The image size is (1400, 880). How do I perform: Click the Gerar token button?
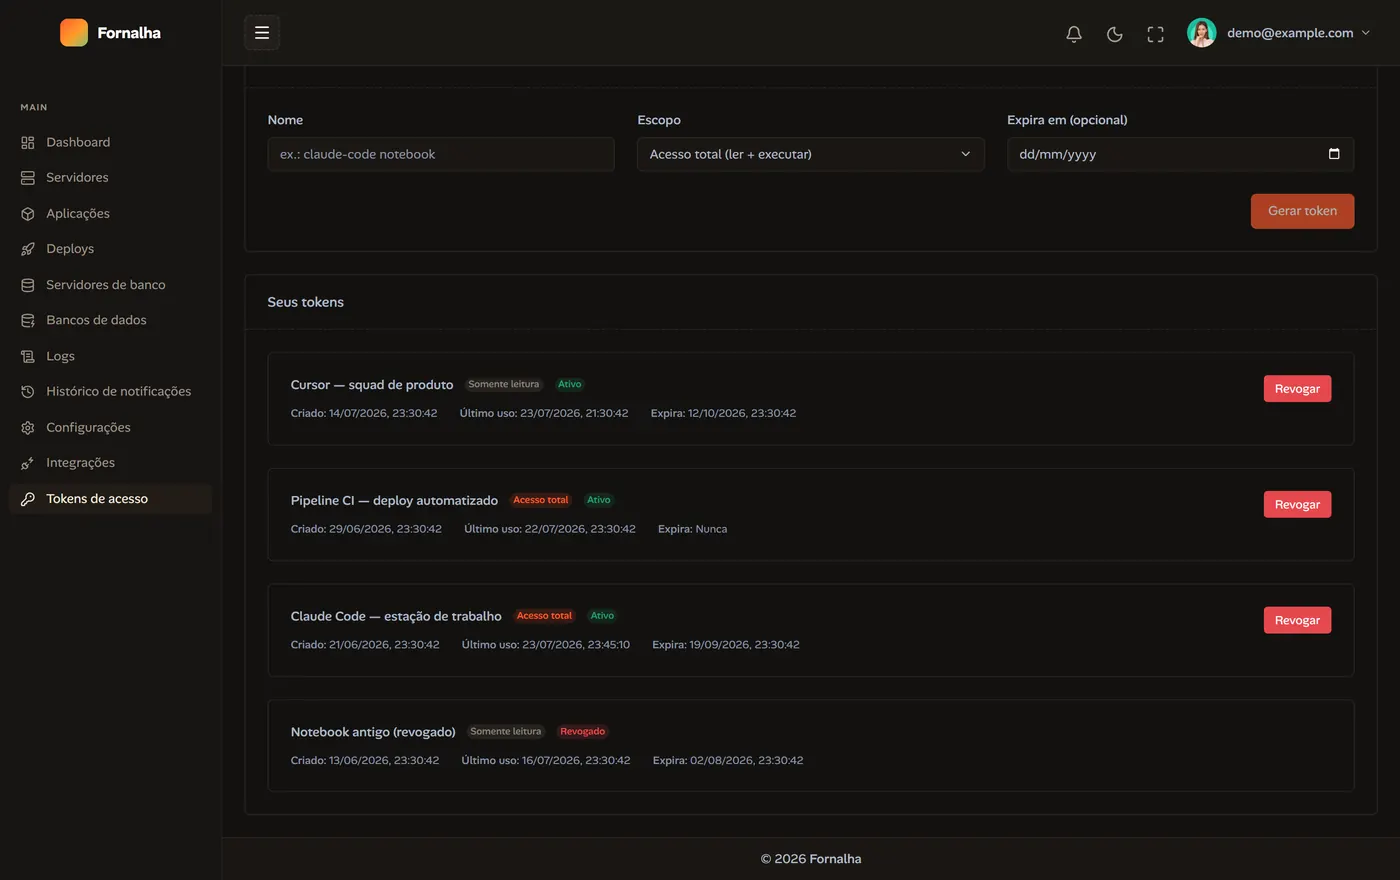coord(1302,211)
